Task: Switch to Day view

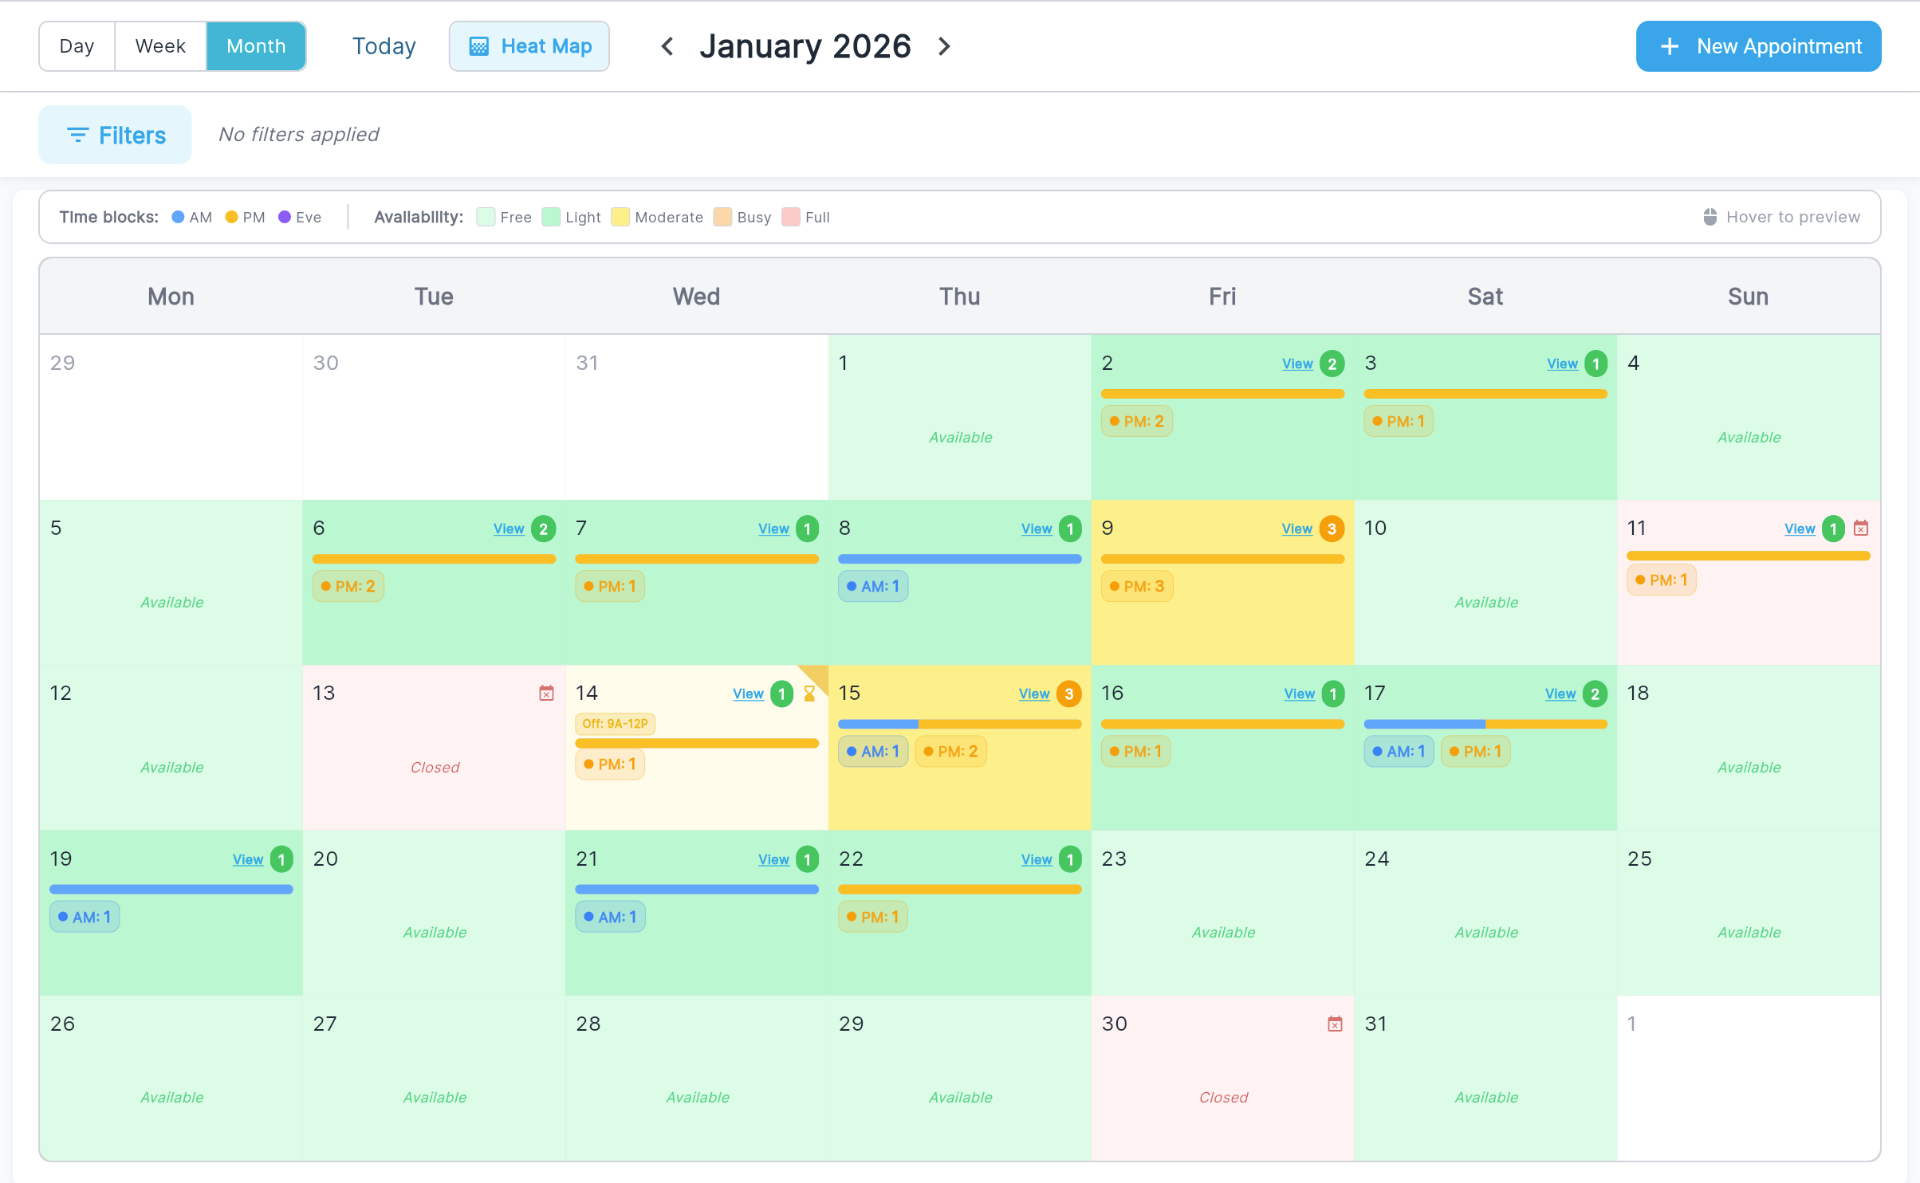Action: pyautogui.click(x=77, y=46)
